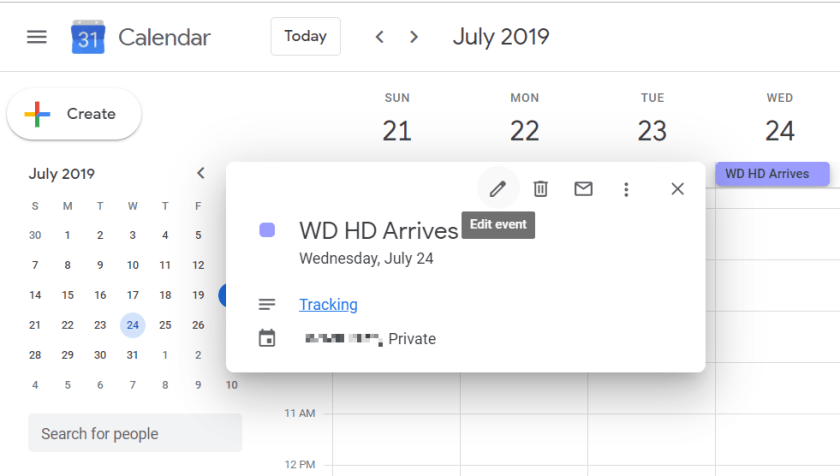Click the event's purple color square

[267, 230]
